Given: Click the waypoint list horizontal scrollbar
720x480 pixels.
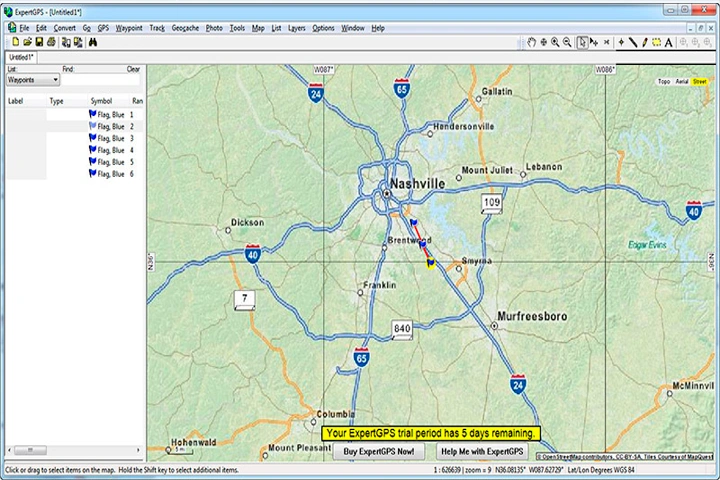Looking at the screenshot, I should pos(73,450).
